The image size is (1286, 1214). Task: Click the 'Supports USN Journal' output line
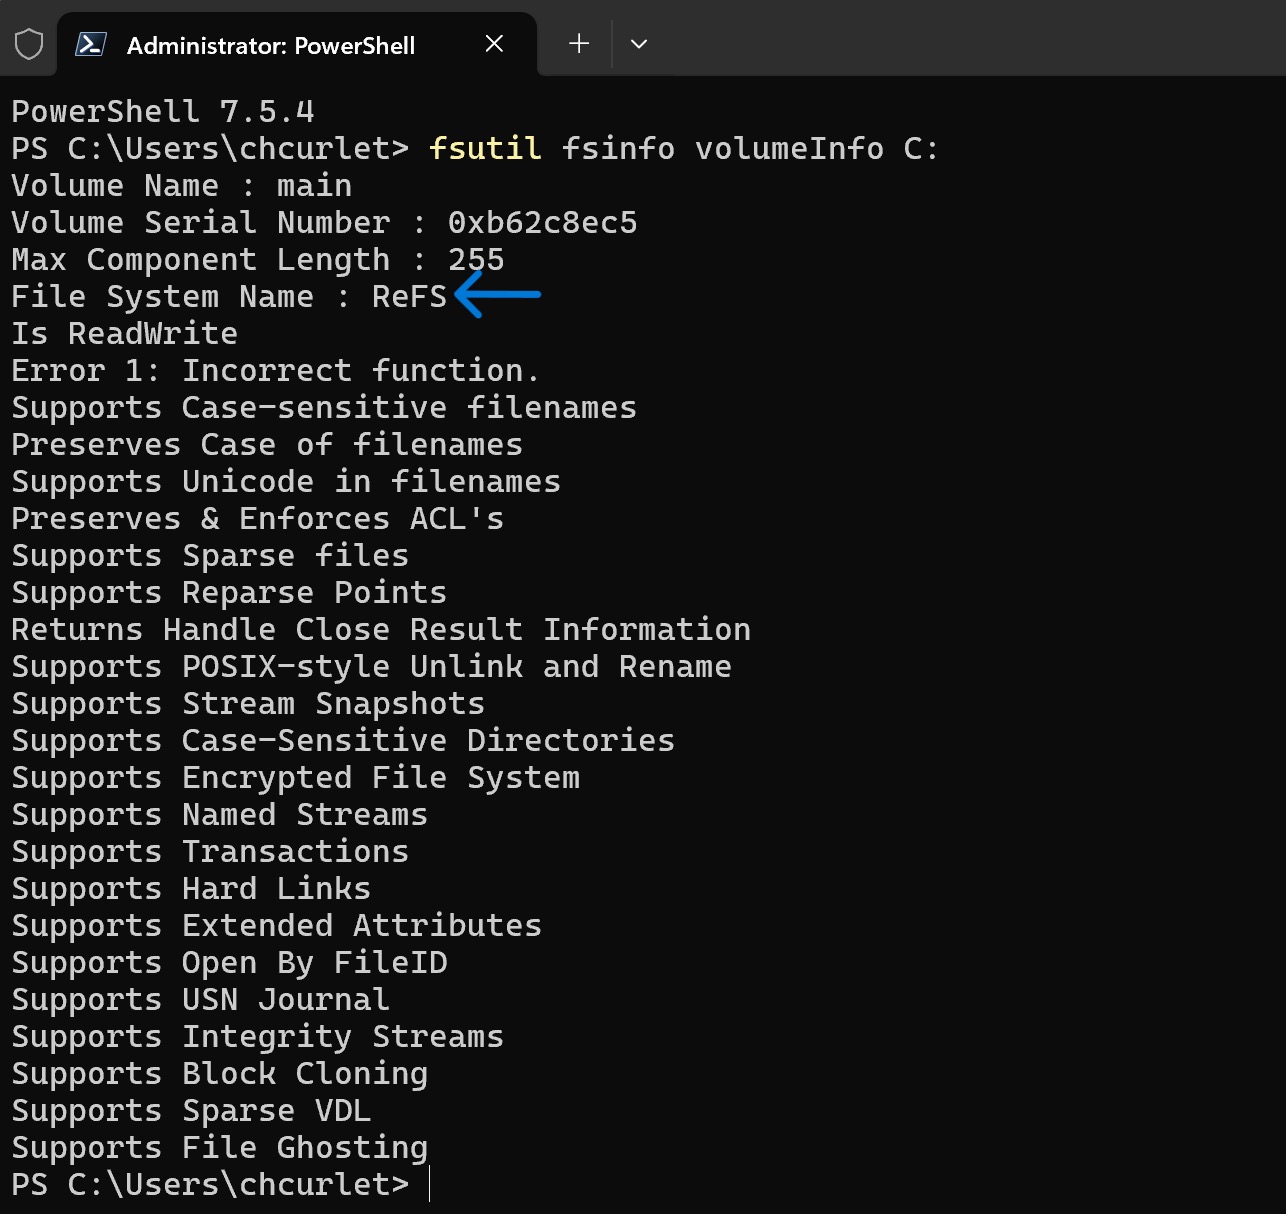tap(200, 1000)
